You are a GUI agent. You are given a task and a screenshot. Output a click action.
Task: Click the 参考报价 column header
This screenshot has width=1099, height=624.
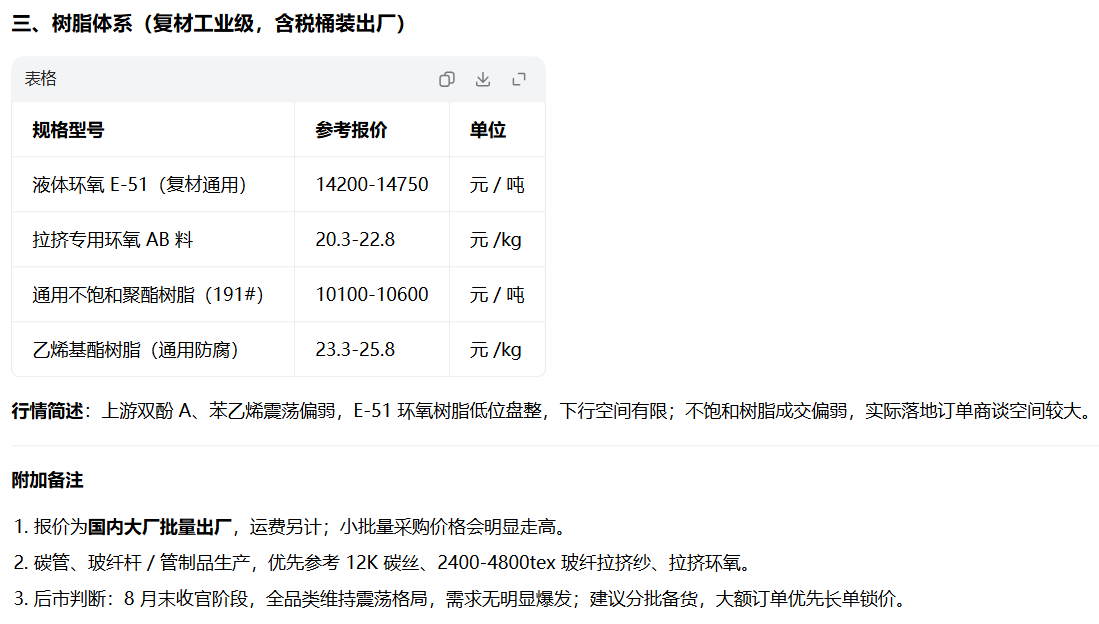coord(351,130)
